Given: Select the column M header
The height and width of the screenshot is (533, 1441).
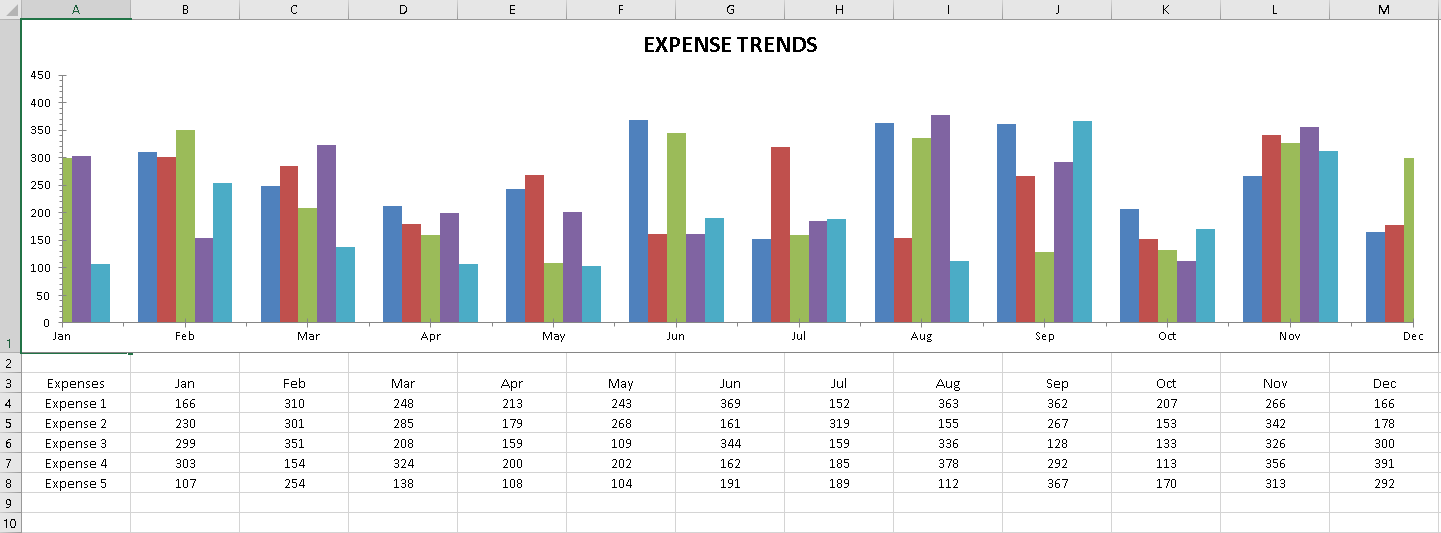Looking at the screenshot, I should [x=1384, y=9].
